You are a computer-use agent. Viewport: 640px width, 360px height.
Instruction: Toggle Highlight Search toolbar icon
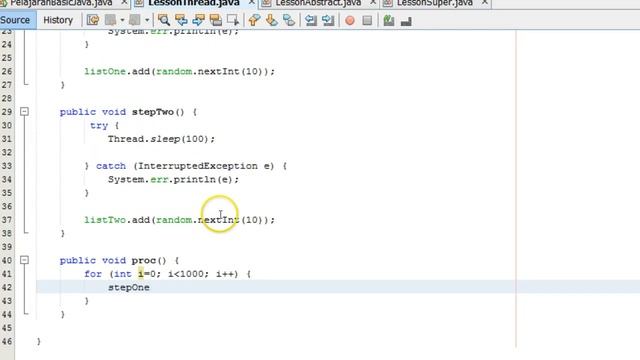216,20
